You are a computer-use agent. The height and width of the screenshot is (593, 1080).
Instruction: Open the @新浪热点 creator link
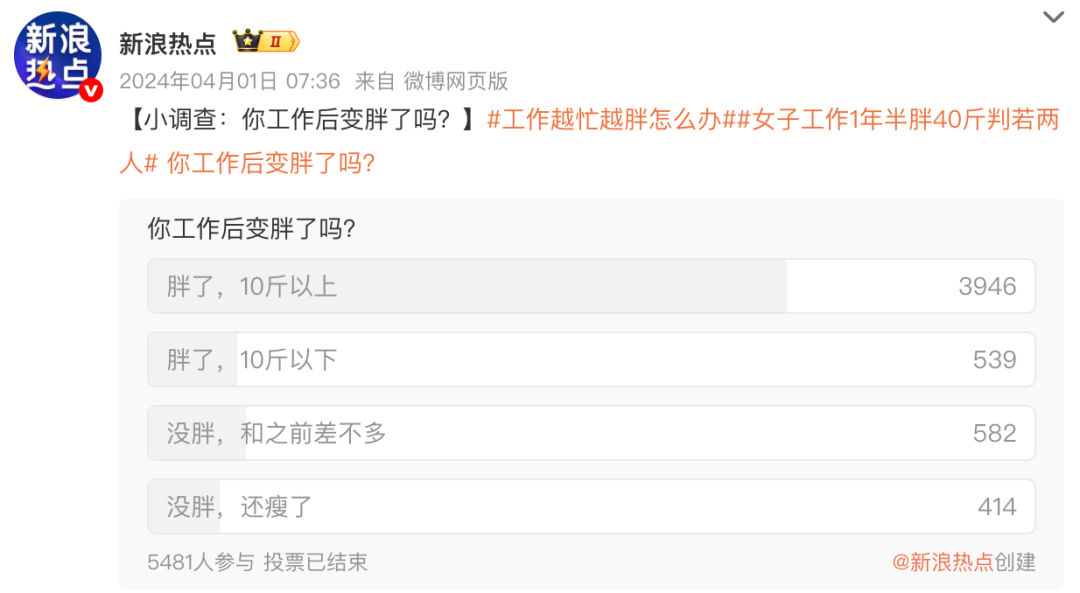tap(942, 562)
